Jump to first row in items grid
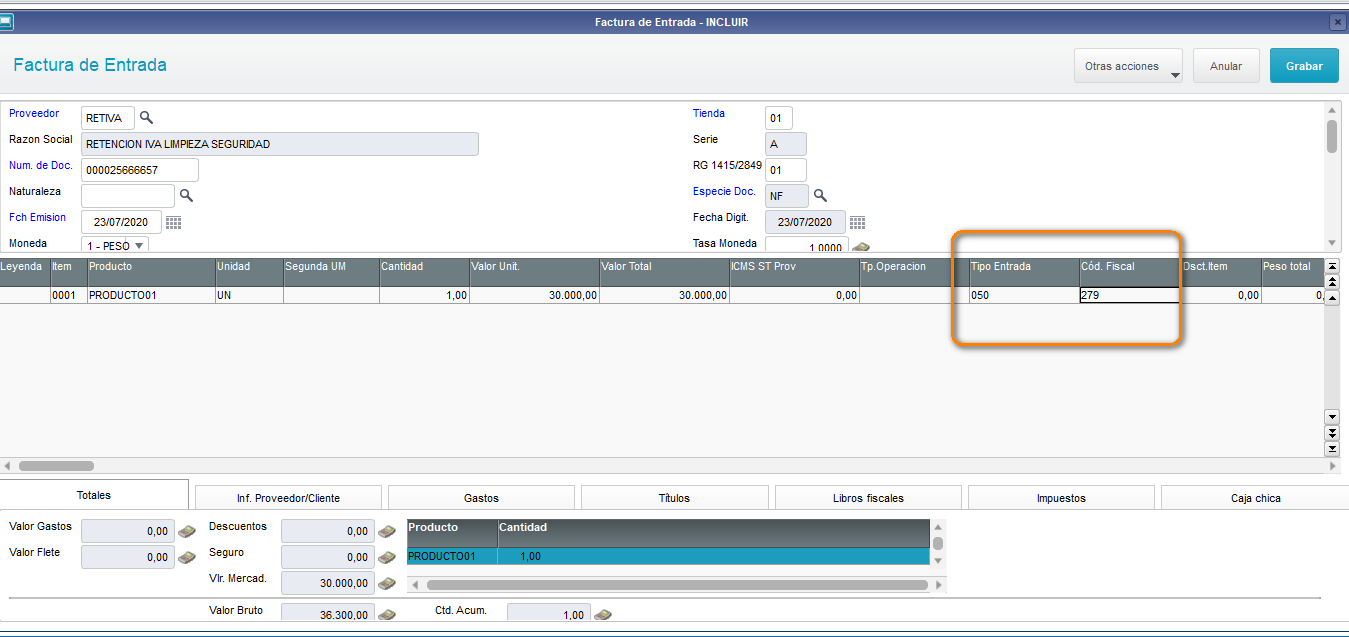Screen dimensions: 1349x637 (1332, 266)
